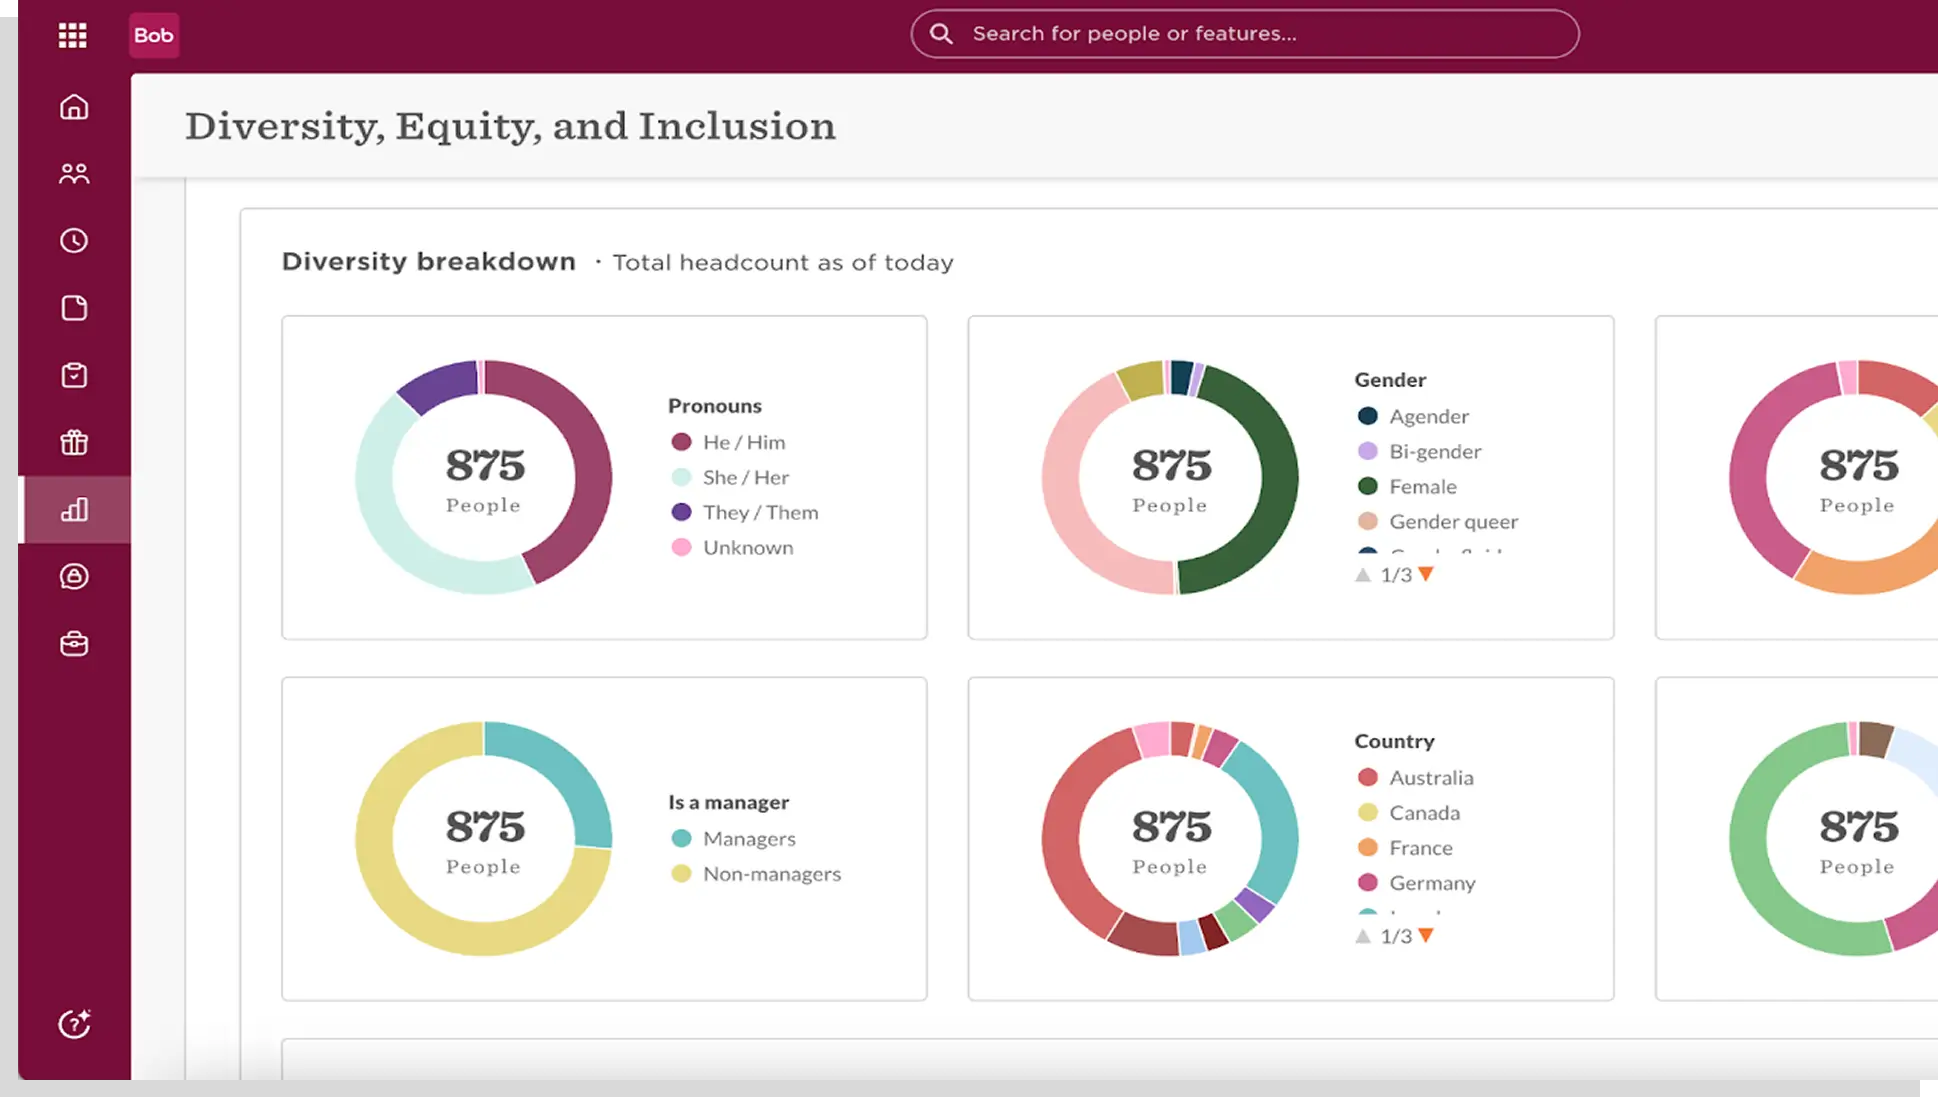Viewport: 1938px width, 1097px height.
Task: Click the Bob logo
Action: [154, 36]
